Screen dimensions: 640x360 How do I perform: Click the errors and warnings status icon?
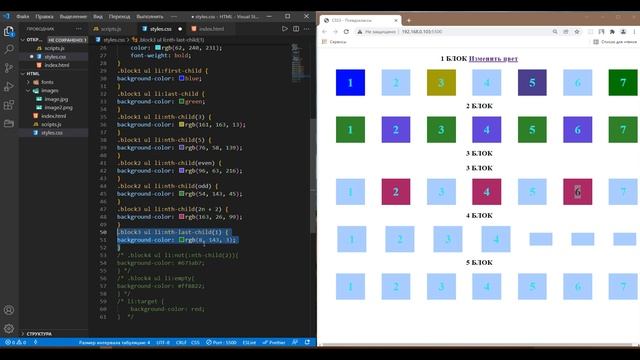[16, 342]
